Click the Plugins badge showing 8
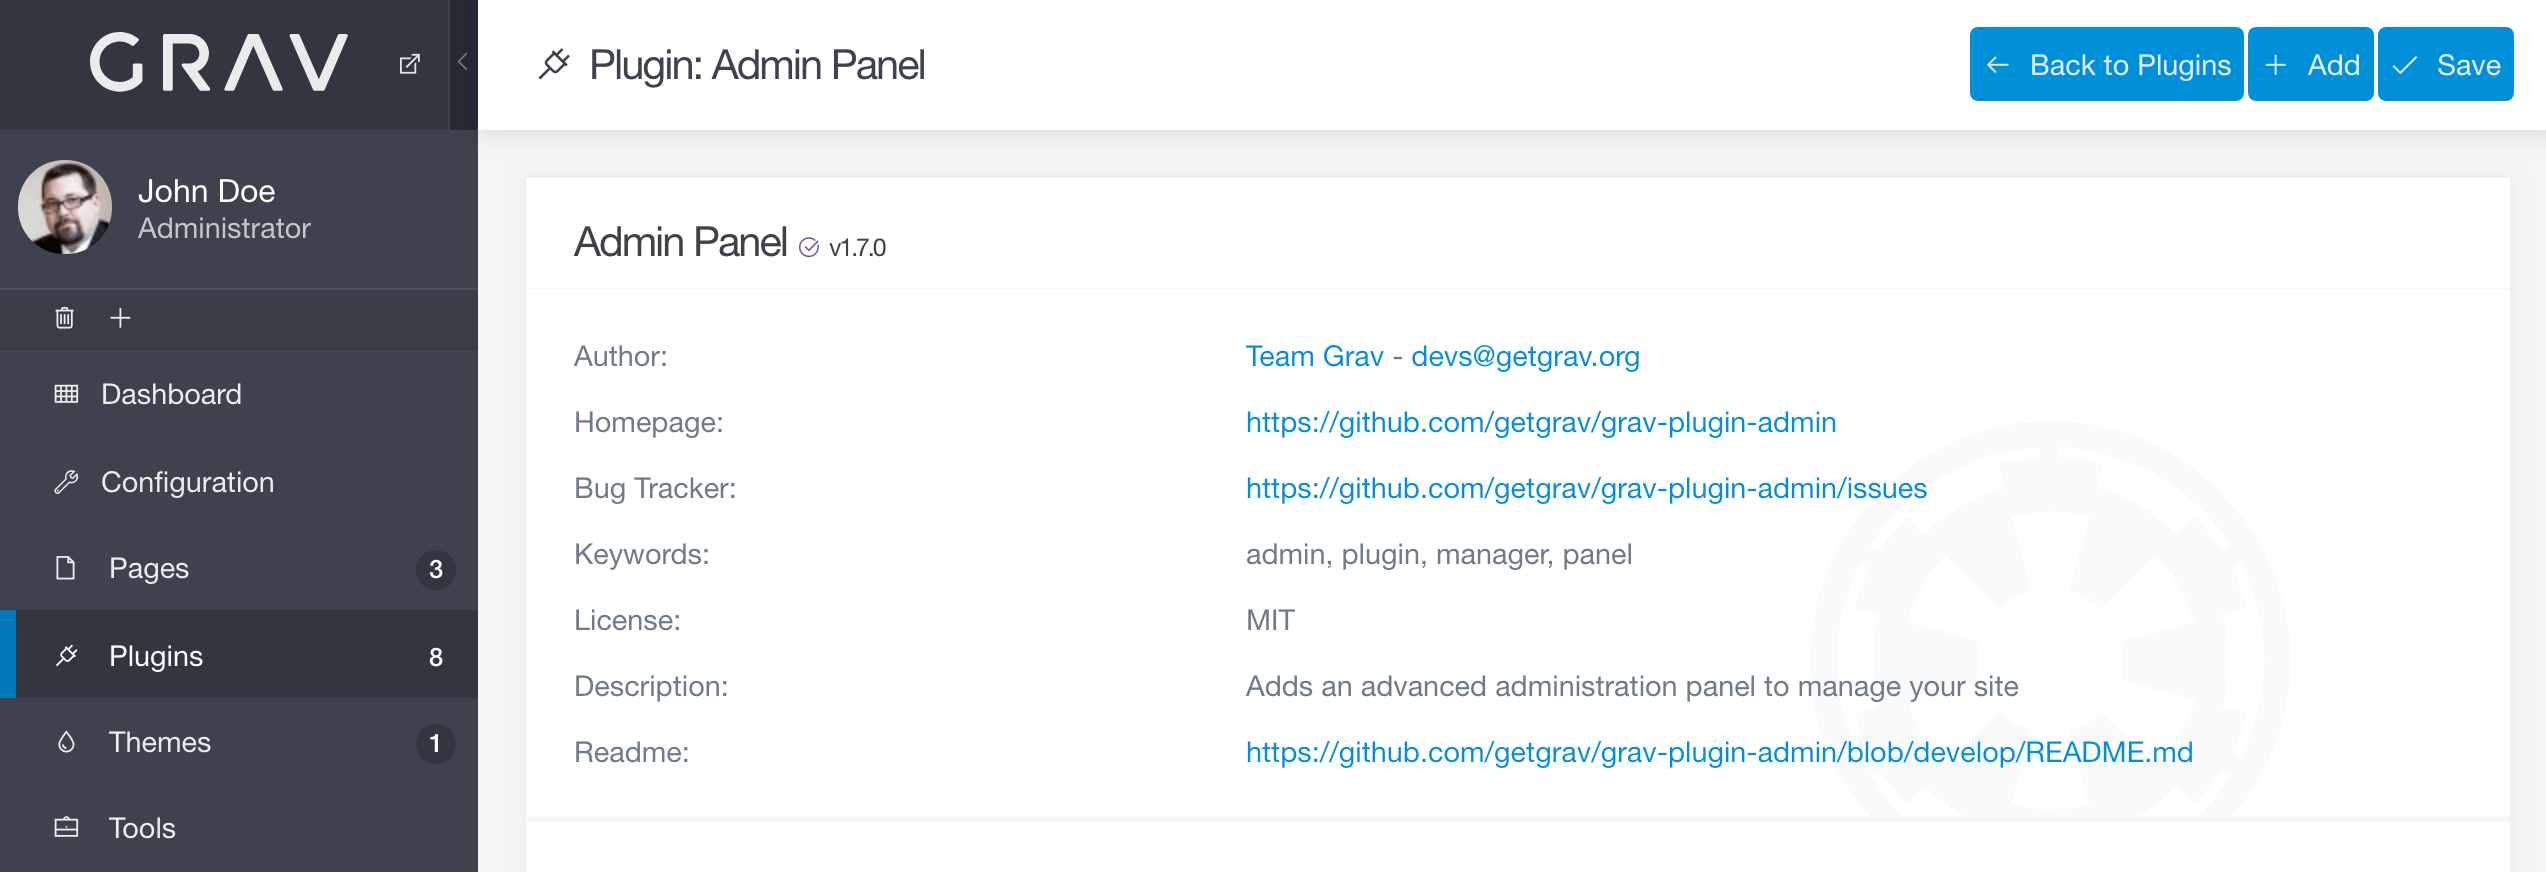 (435, 655)
